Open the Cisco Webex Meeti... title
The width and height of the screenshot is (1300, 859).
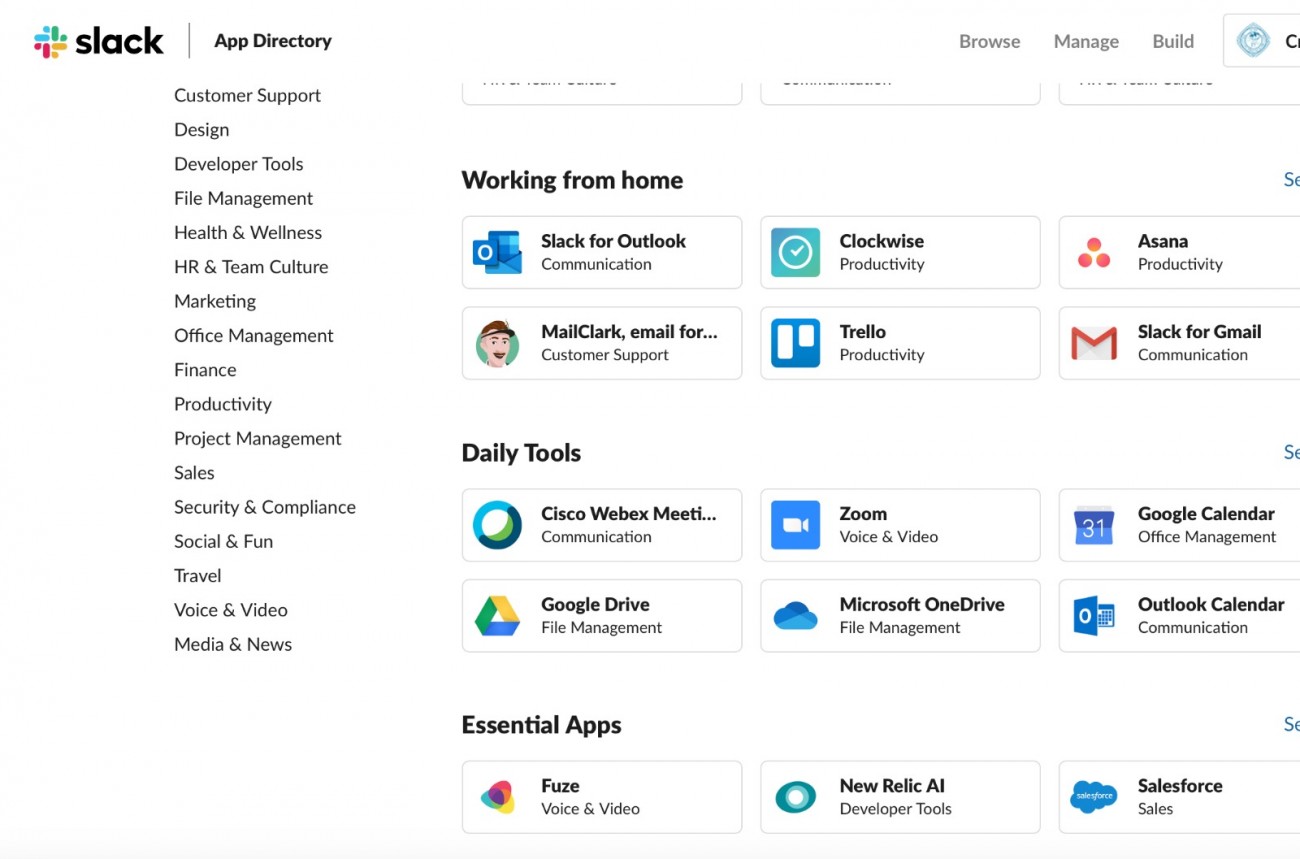click(628, 513)
